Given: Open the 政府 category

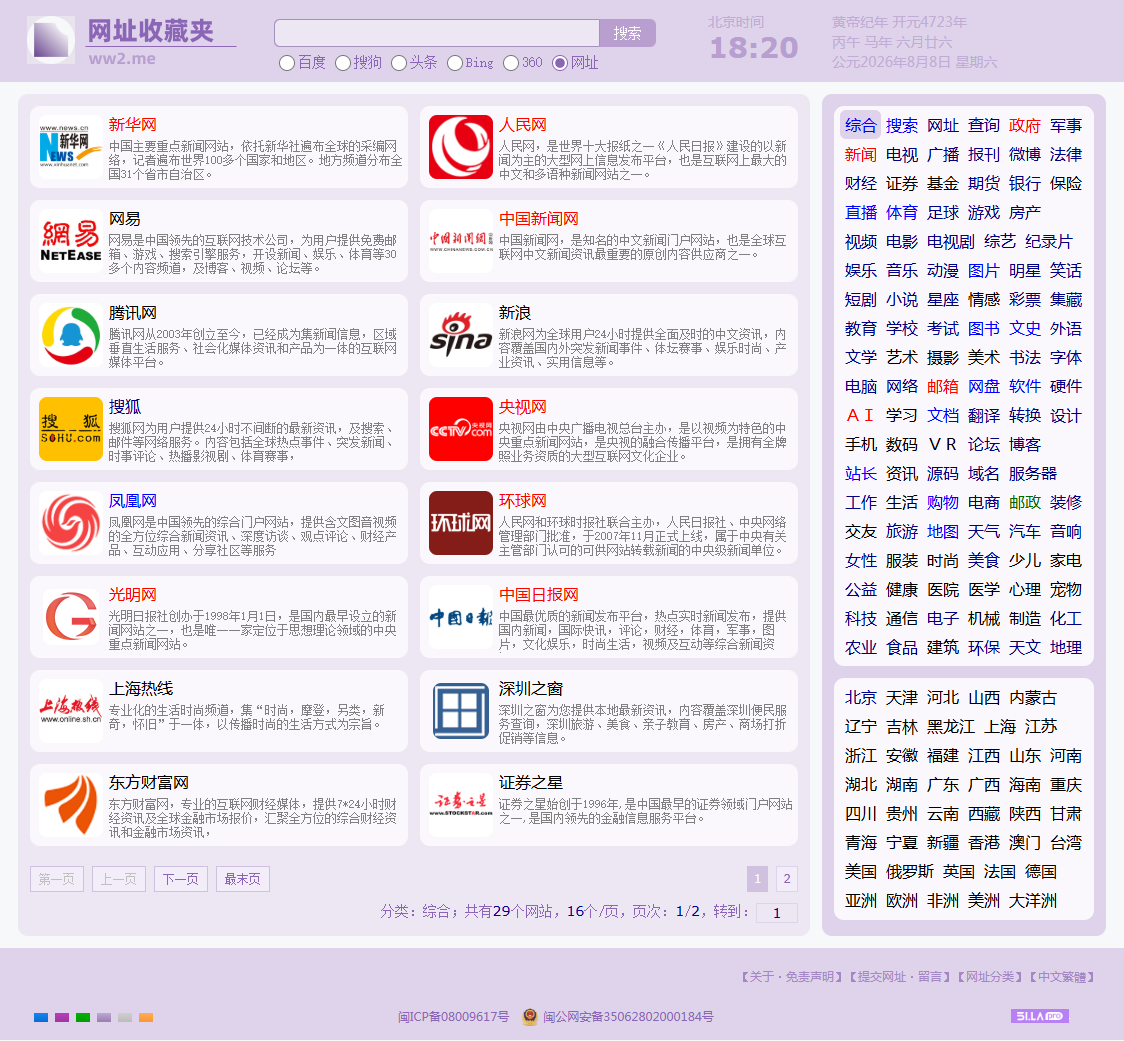Looking at the screenshot, I should (x=1024, y=125).
